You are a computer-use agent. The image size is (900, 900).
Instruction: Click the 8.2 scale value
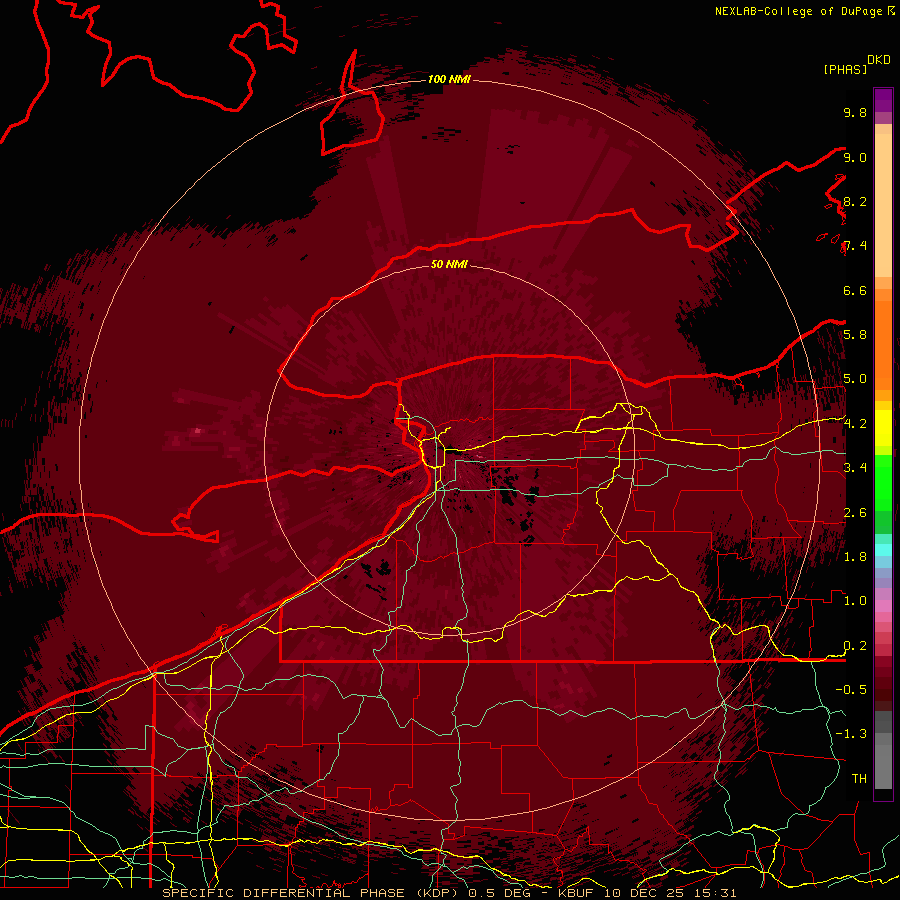pos(855,201)
